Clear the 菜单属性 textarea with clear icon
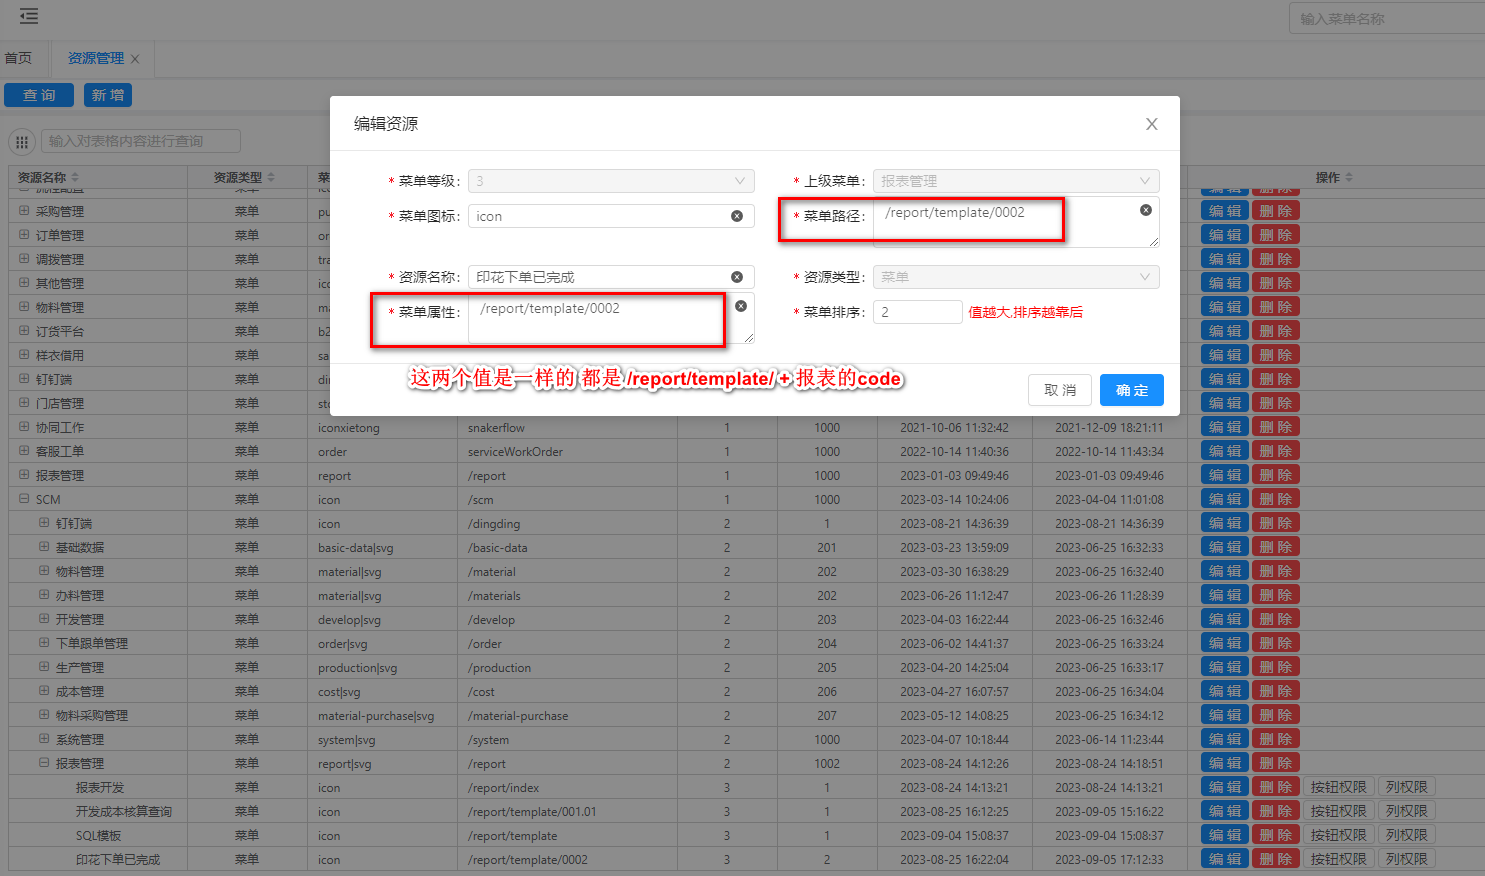The width and height of the screenshot is (1485, 876). 741,306
